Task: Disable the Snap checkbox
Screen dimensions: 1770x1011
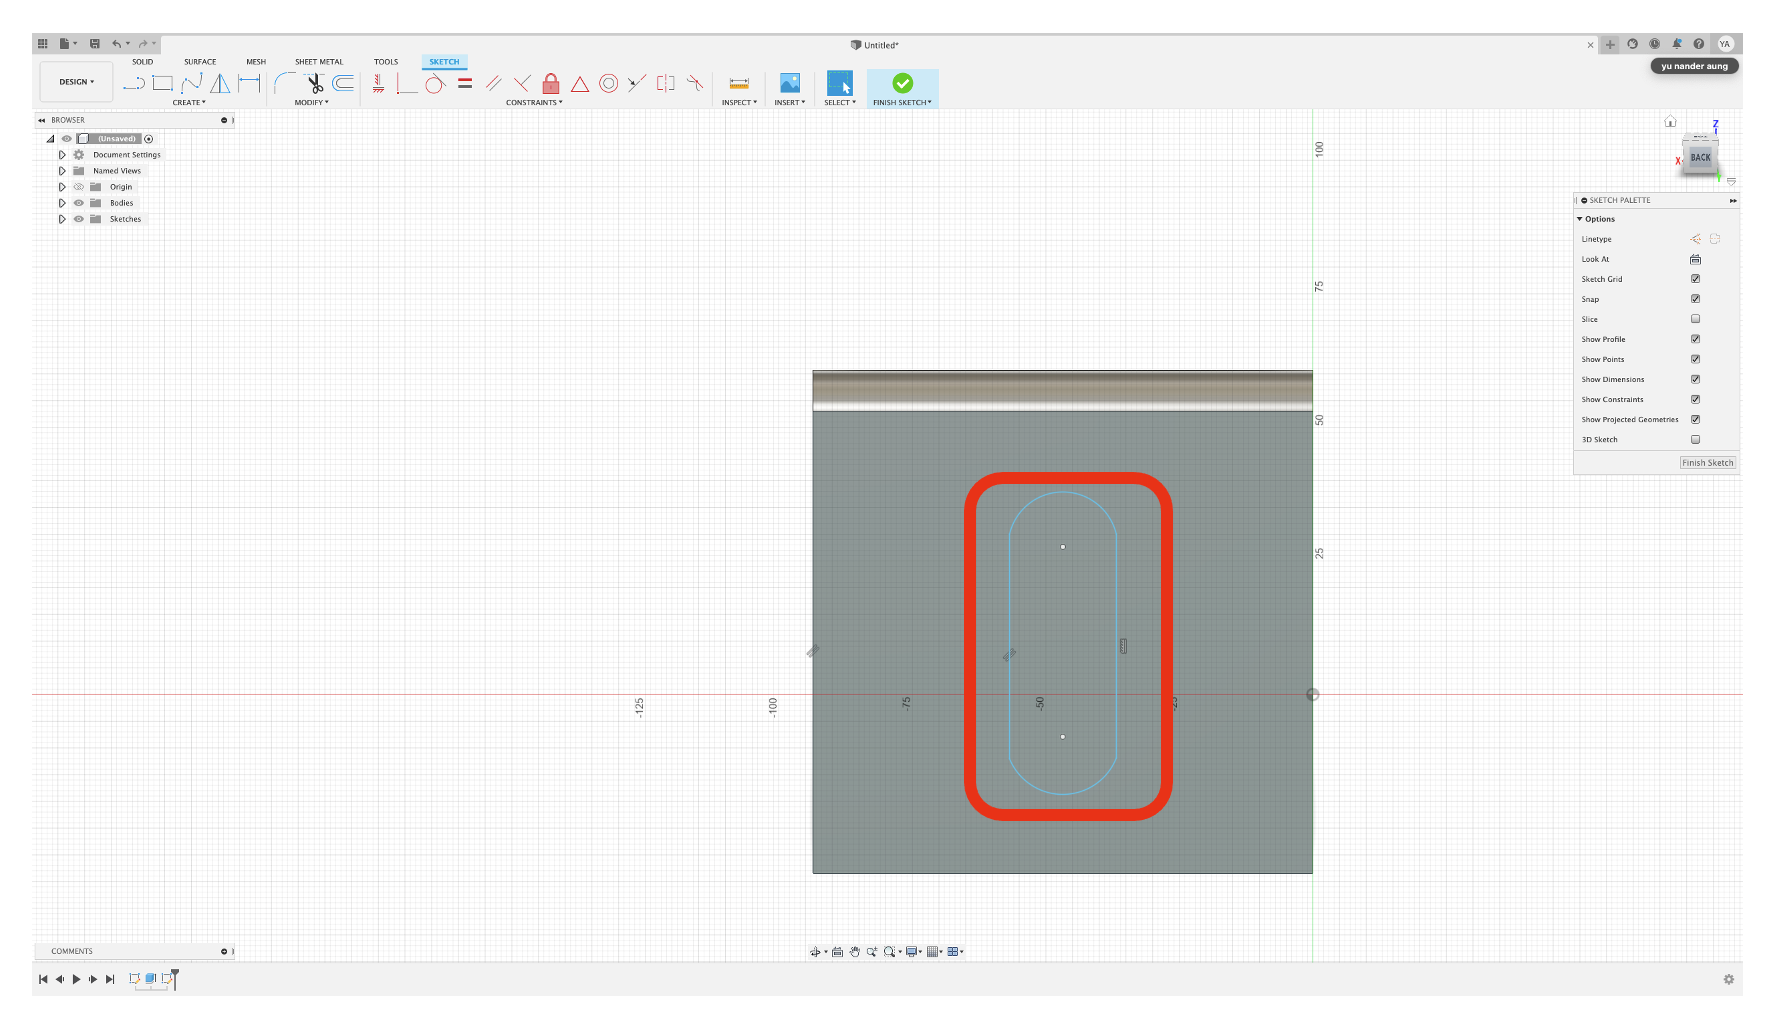Action: (1695, 299)
